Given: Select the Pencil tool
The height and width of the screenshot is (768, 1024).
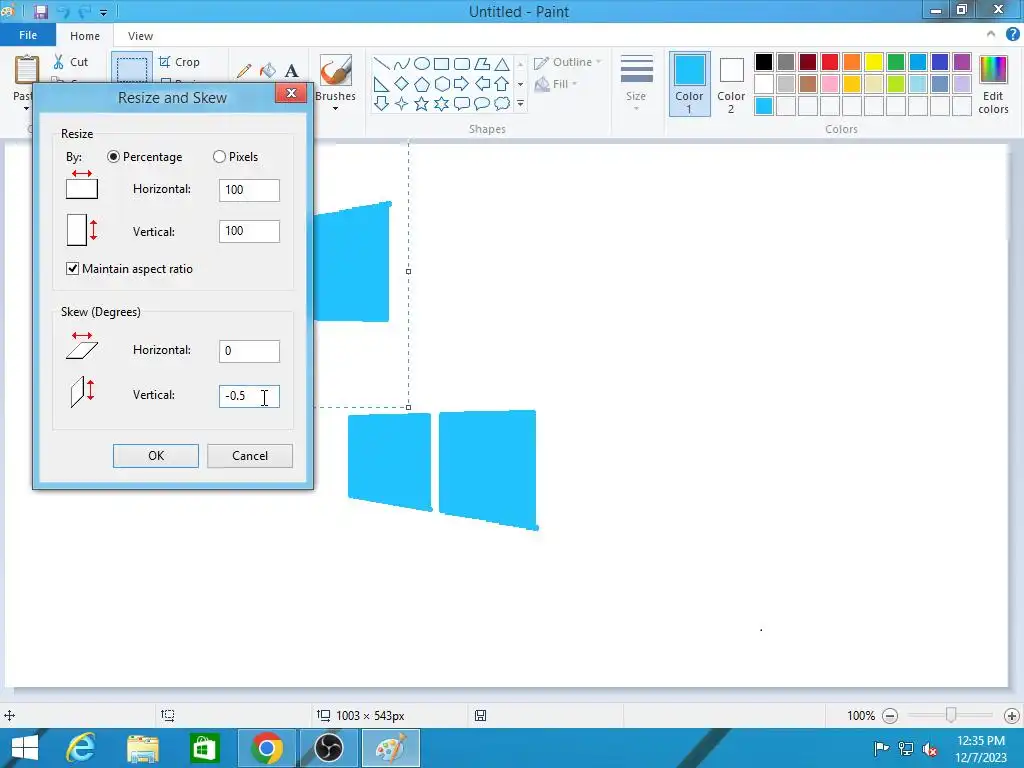Looking at the screenshot, I should tap(244, 71).
